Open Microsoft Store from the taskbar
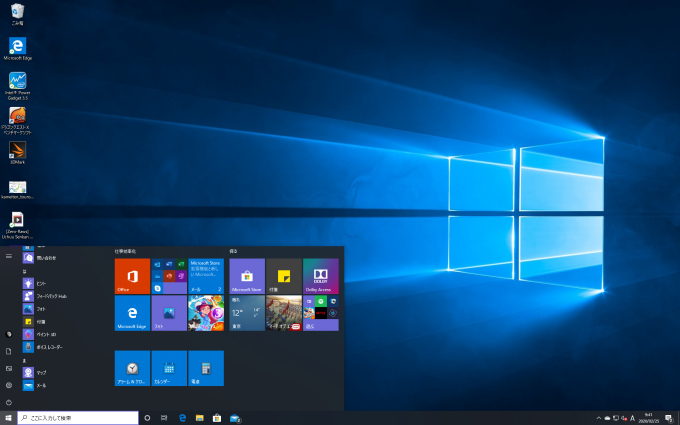 [217, 418]
